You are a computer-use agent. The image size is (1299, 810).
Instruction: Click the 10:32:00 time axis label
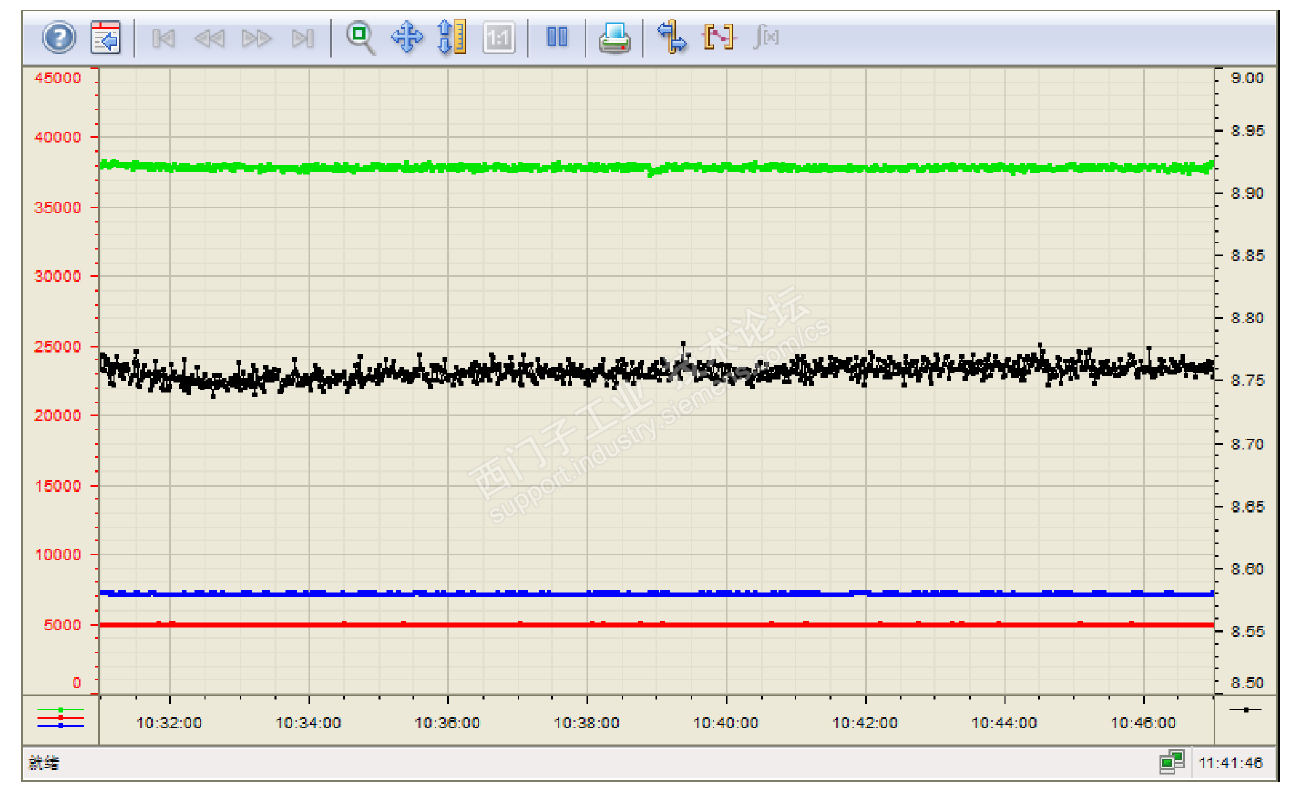click(x=170, y=722)
